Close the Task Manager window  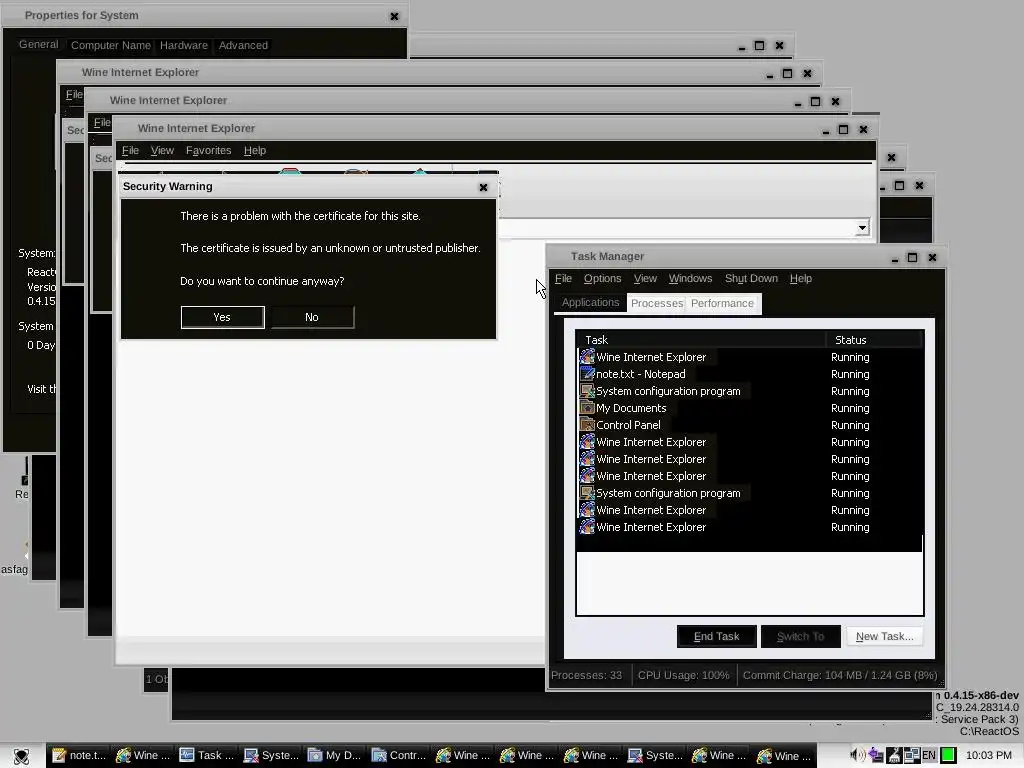point(933,258)
